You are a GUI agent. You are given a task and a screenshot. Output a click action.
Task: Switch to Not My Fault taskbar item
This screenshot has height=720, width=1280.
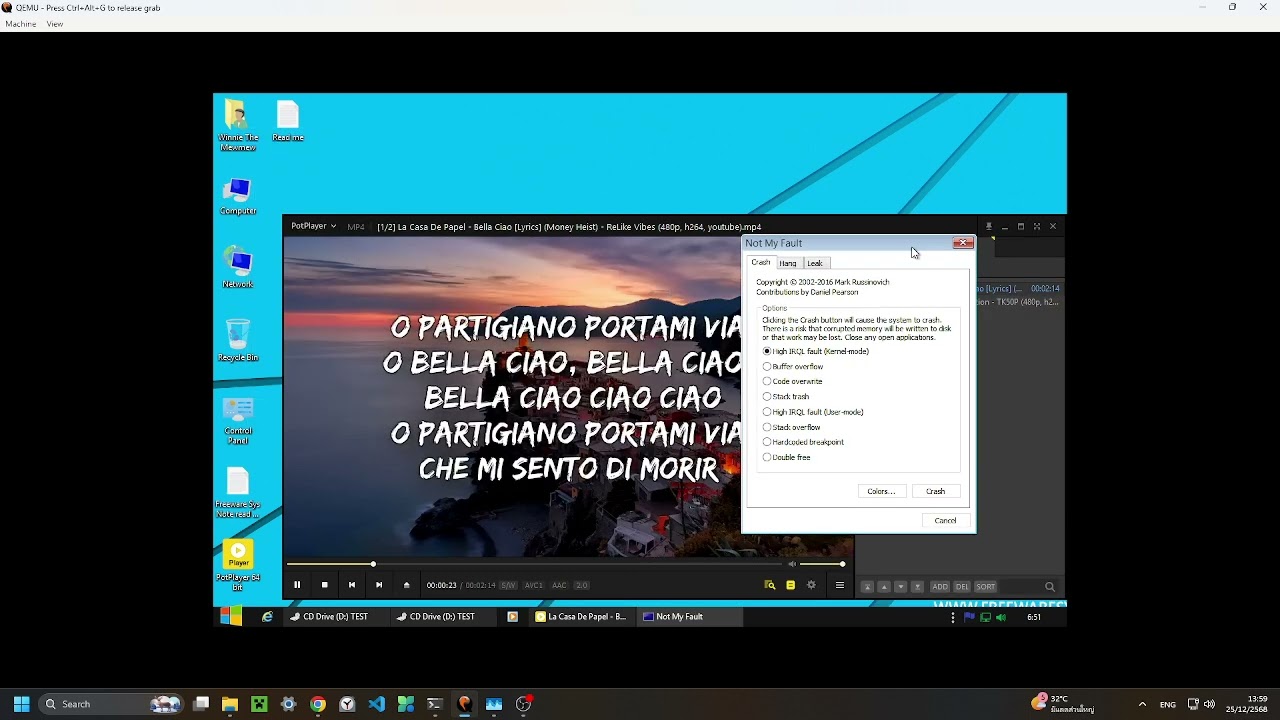point(688,617)
